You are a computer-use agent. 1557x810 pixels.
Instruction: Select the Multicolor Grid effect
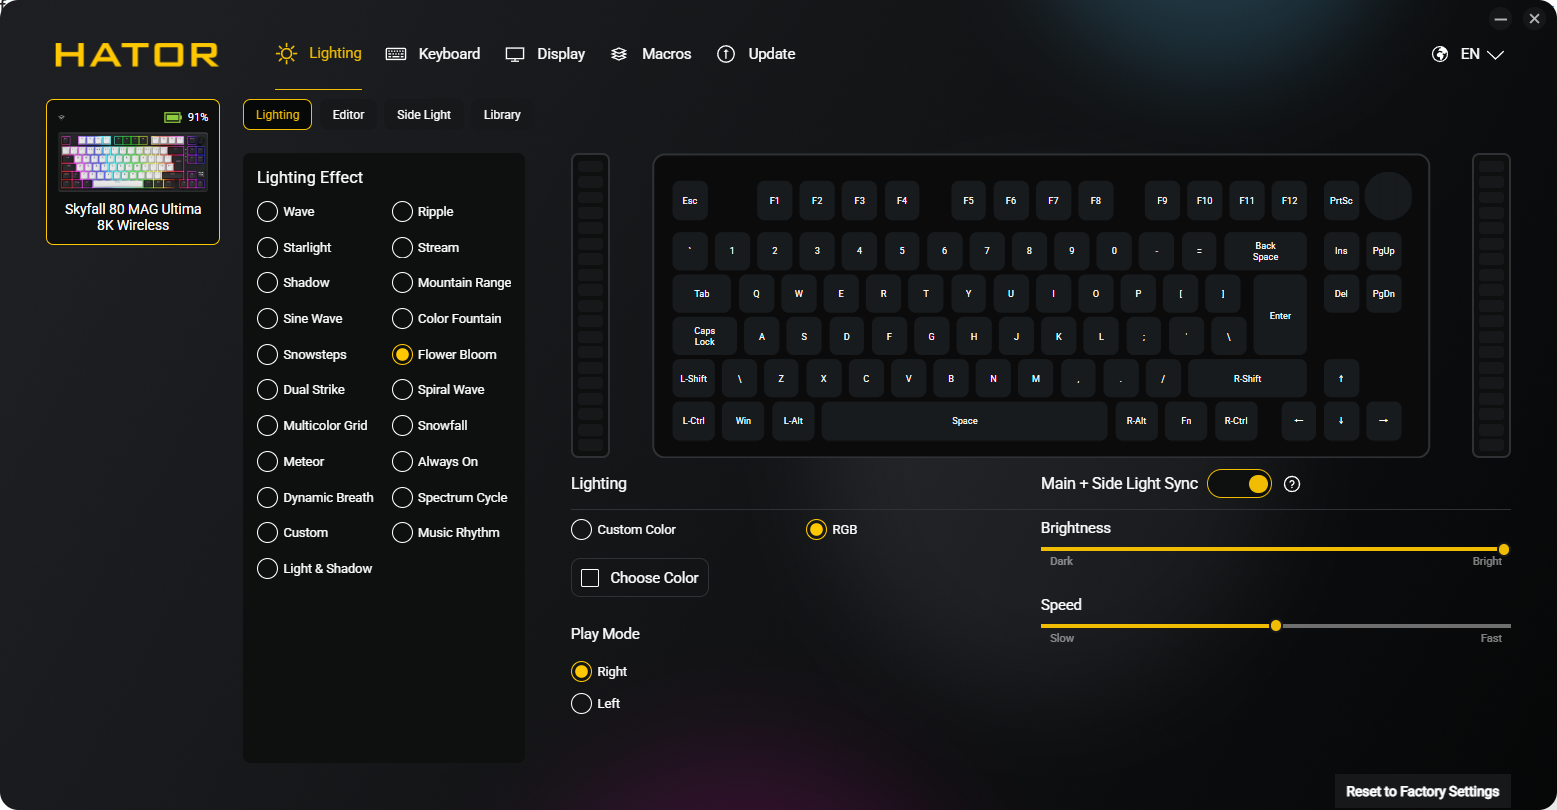tap(313, 426)
